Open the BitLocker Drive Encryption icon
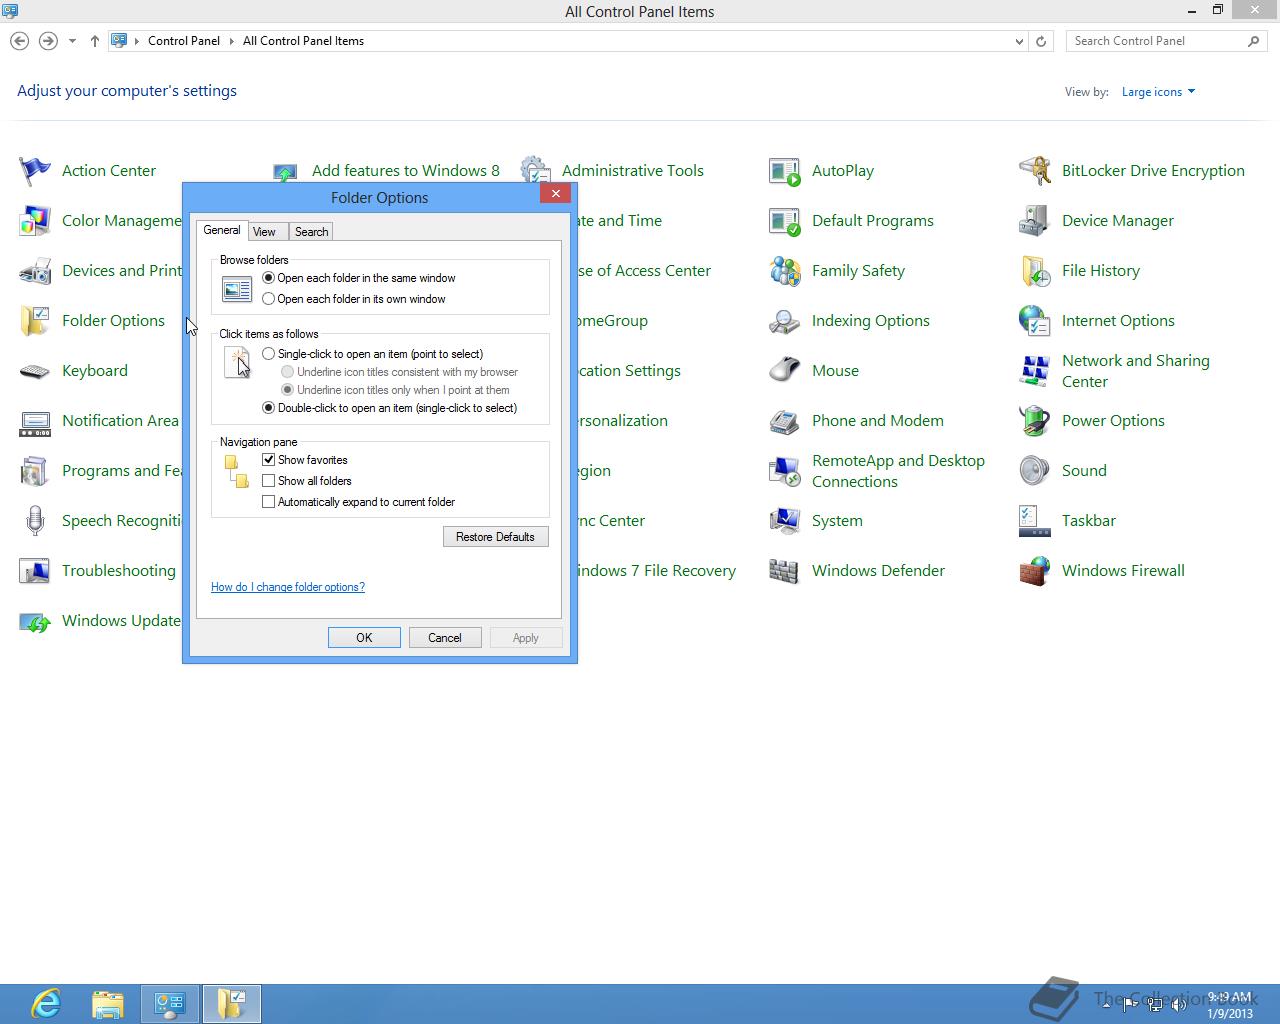Image resolution: width=1280 pixels, height=1024 pixels. click(x=1035, y=171)
